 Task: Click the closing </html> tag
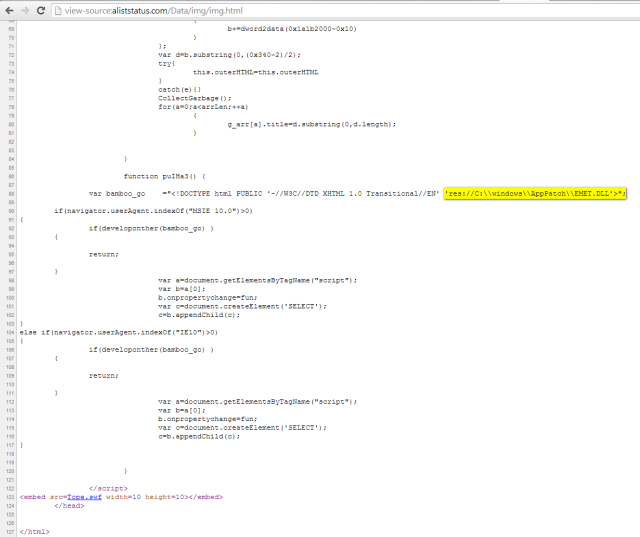click(x=34, y=532)
